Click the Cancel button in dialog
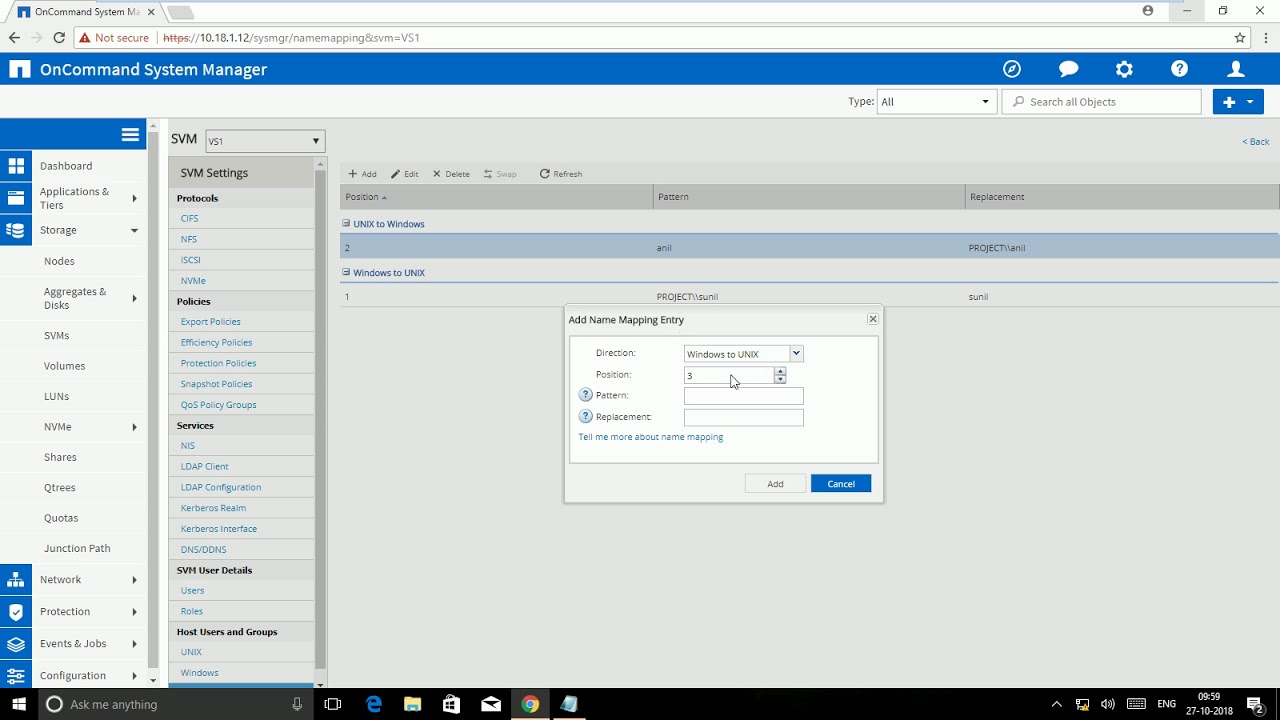The width and height of the screenshot is (1280, 720). [841, 484]
